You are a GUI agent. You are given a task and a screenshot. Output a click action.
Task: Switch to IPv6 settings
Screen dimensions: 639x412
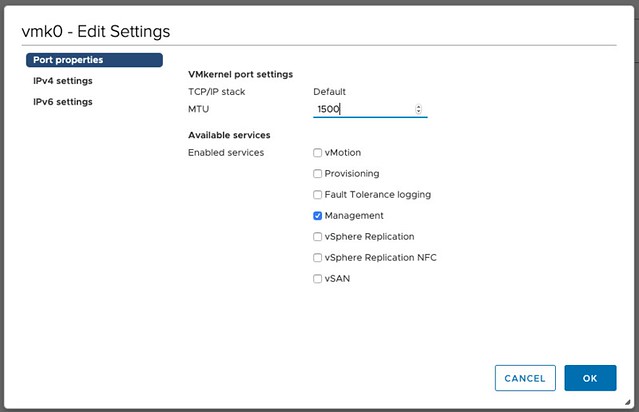point(63,102)
